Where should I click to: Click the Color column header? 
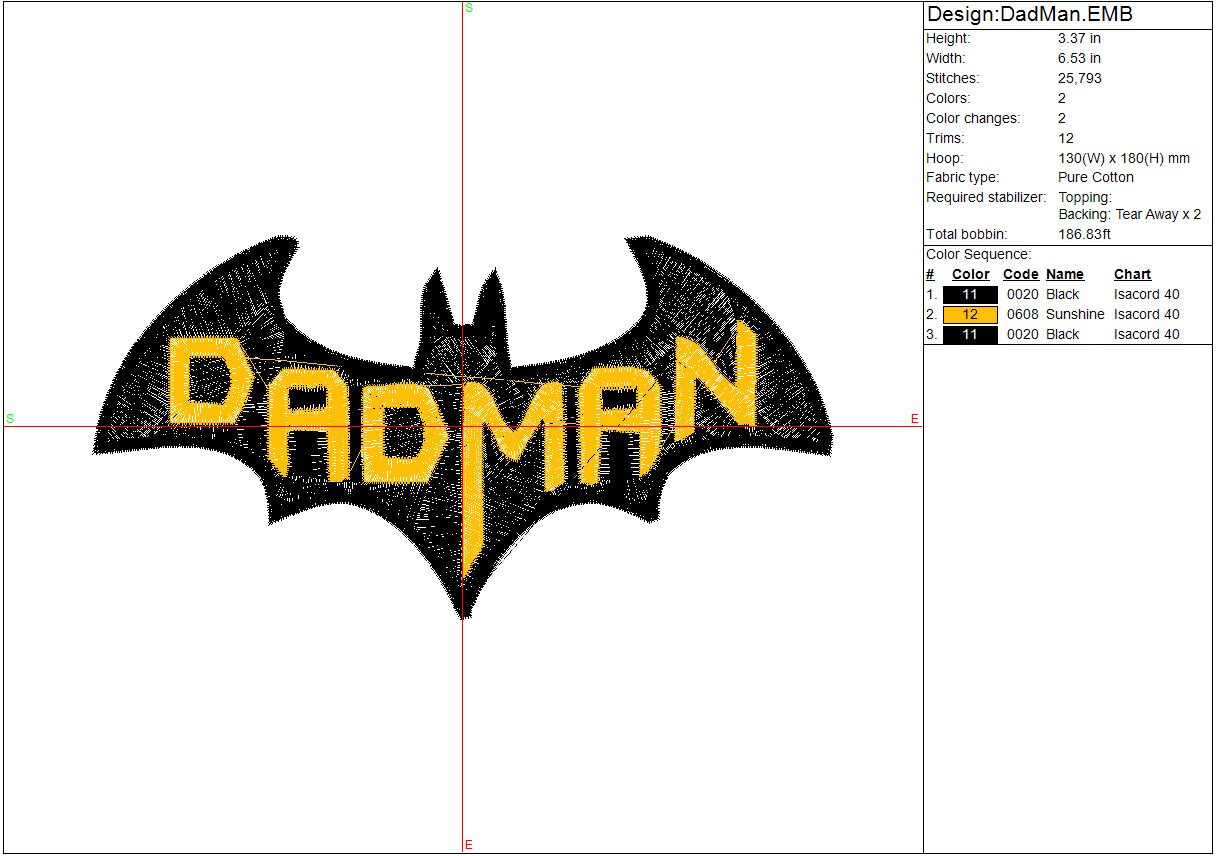970,274
